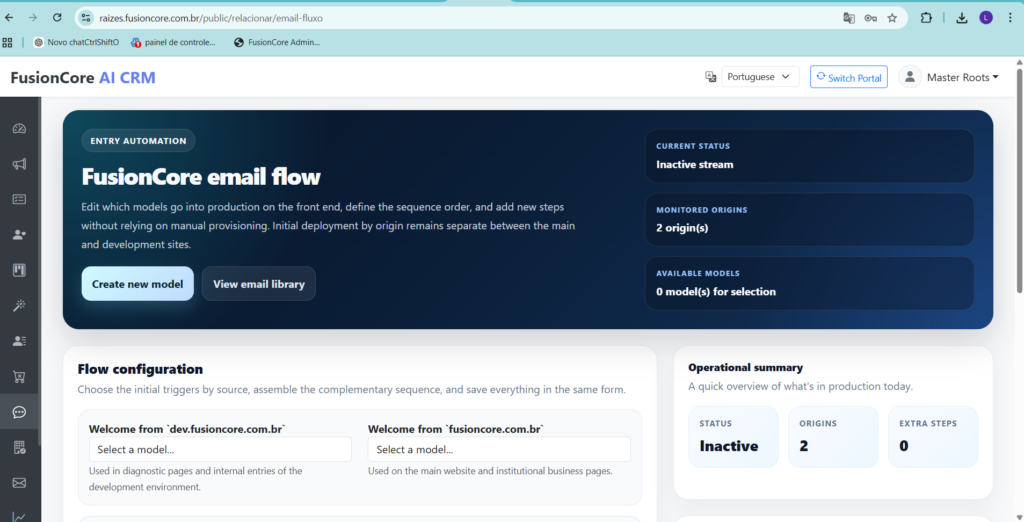1024x522 pixels.
Task: Open the browser extensions puzzle icon
Action: pos(926,18)
